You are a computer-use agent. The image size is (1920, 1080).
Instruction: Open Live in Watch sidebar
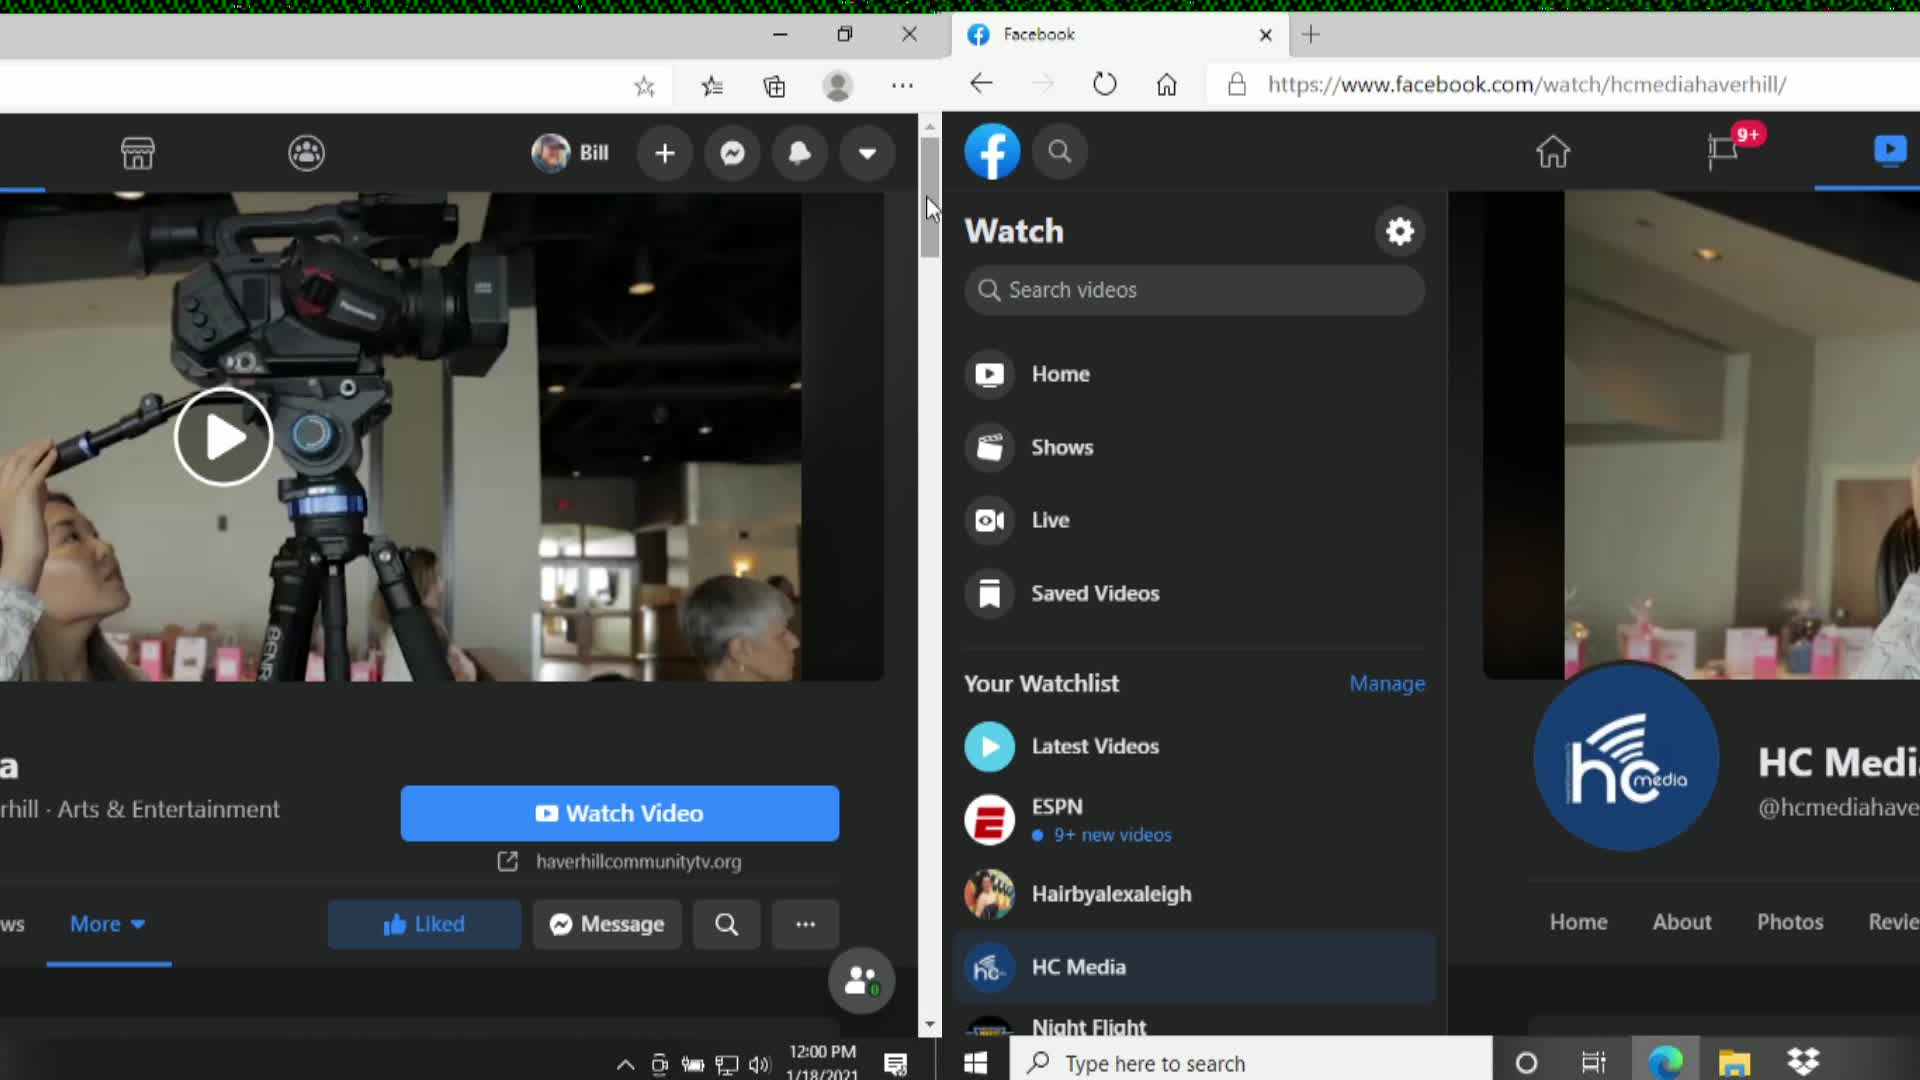pyautogui.click(x=1194, y=520)
